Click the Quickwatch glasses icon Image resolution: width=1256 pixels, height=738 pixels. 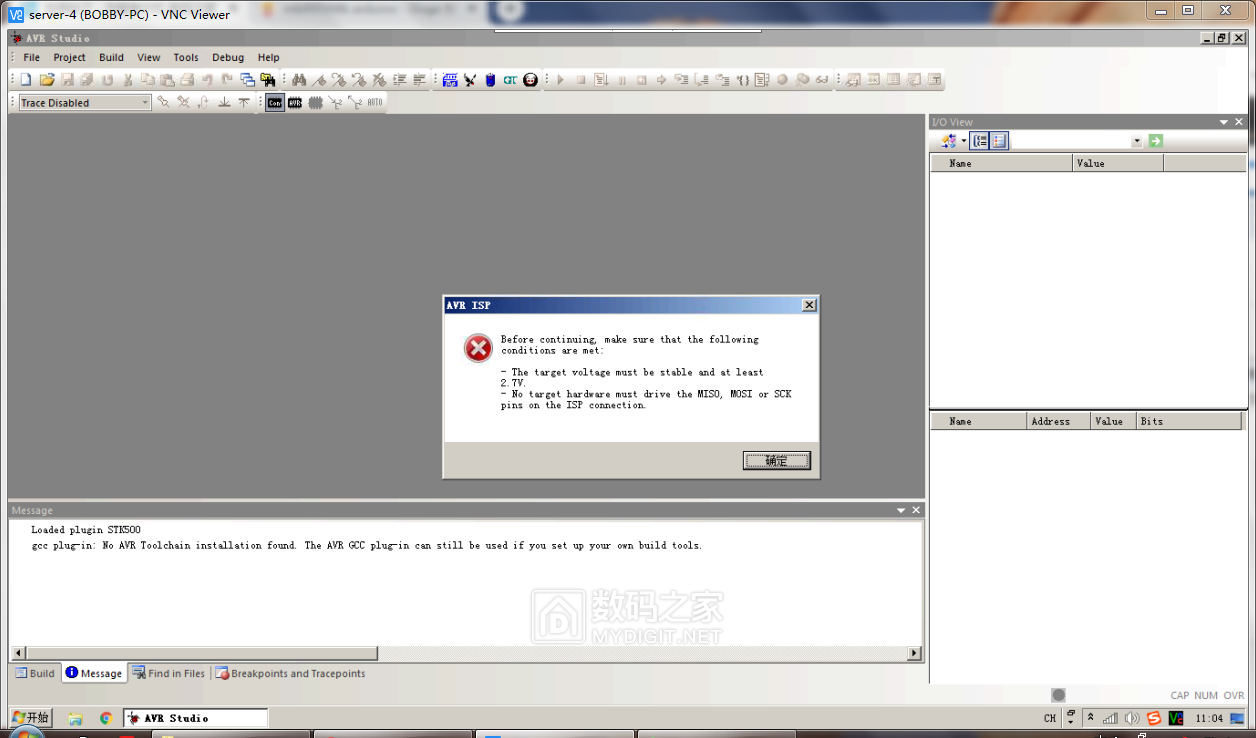pyautogui.click(x=822, y=79)
